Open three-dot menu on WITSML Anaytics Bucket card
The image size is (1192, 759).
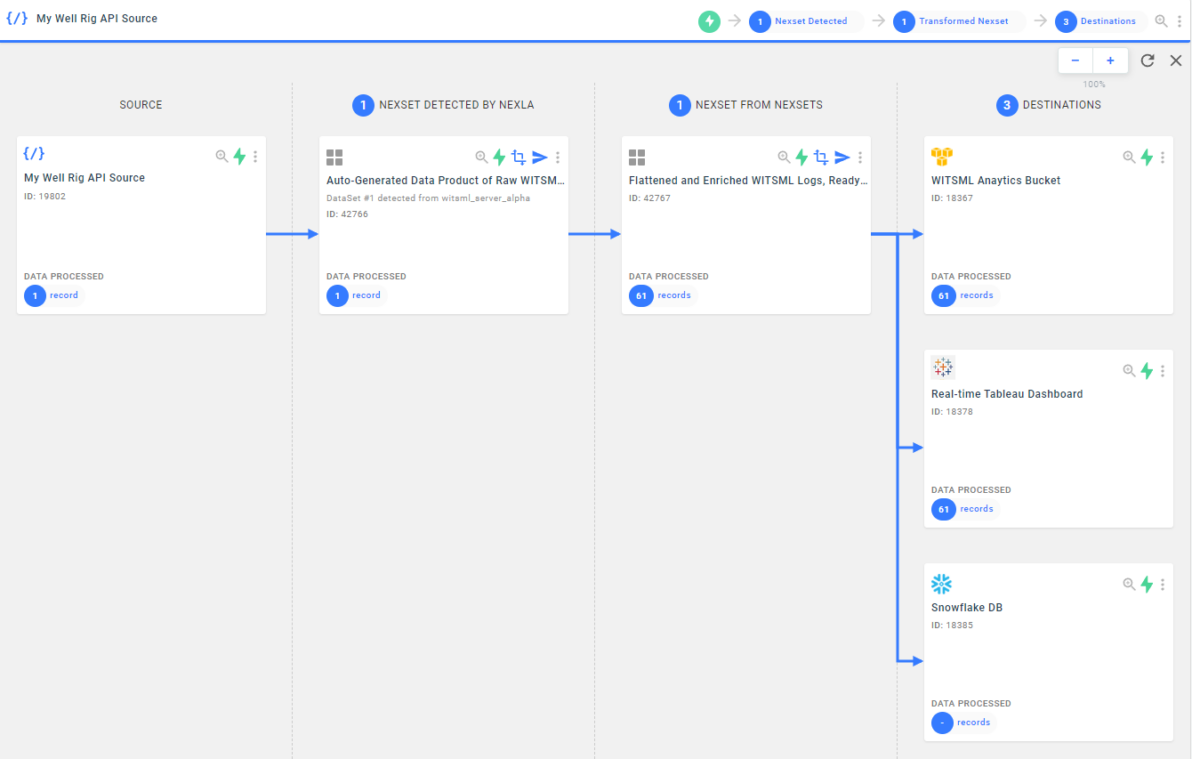(x=1162, y=157)
